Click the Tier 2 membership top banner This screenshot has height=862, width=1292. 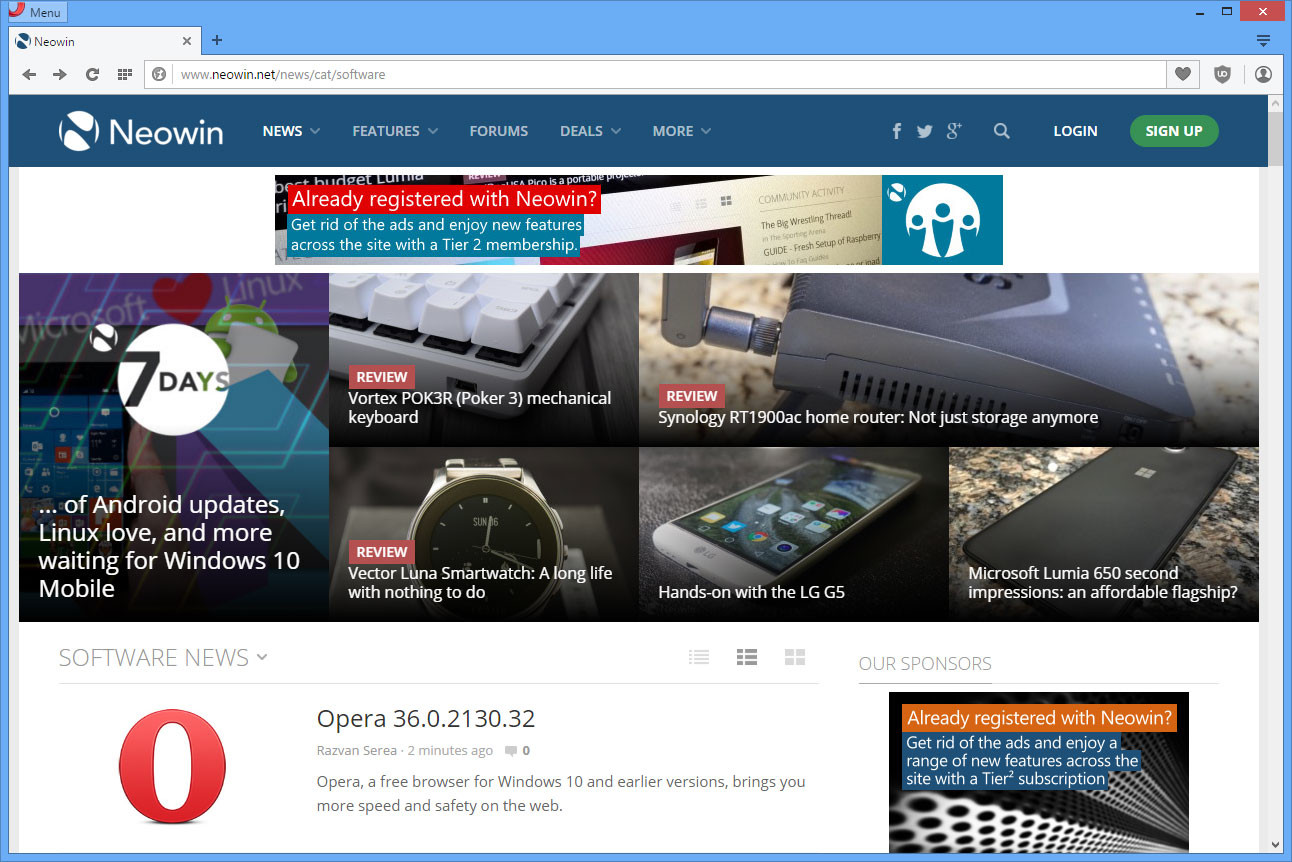click(638, 220)
